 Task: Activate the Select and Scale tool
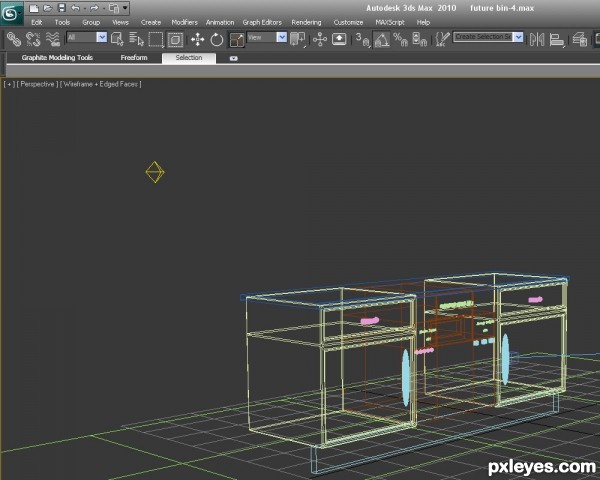(236, 39)
